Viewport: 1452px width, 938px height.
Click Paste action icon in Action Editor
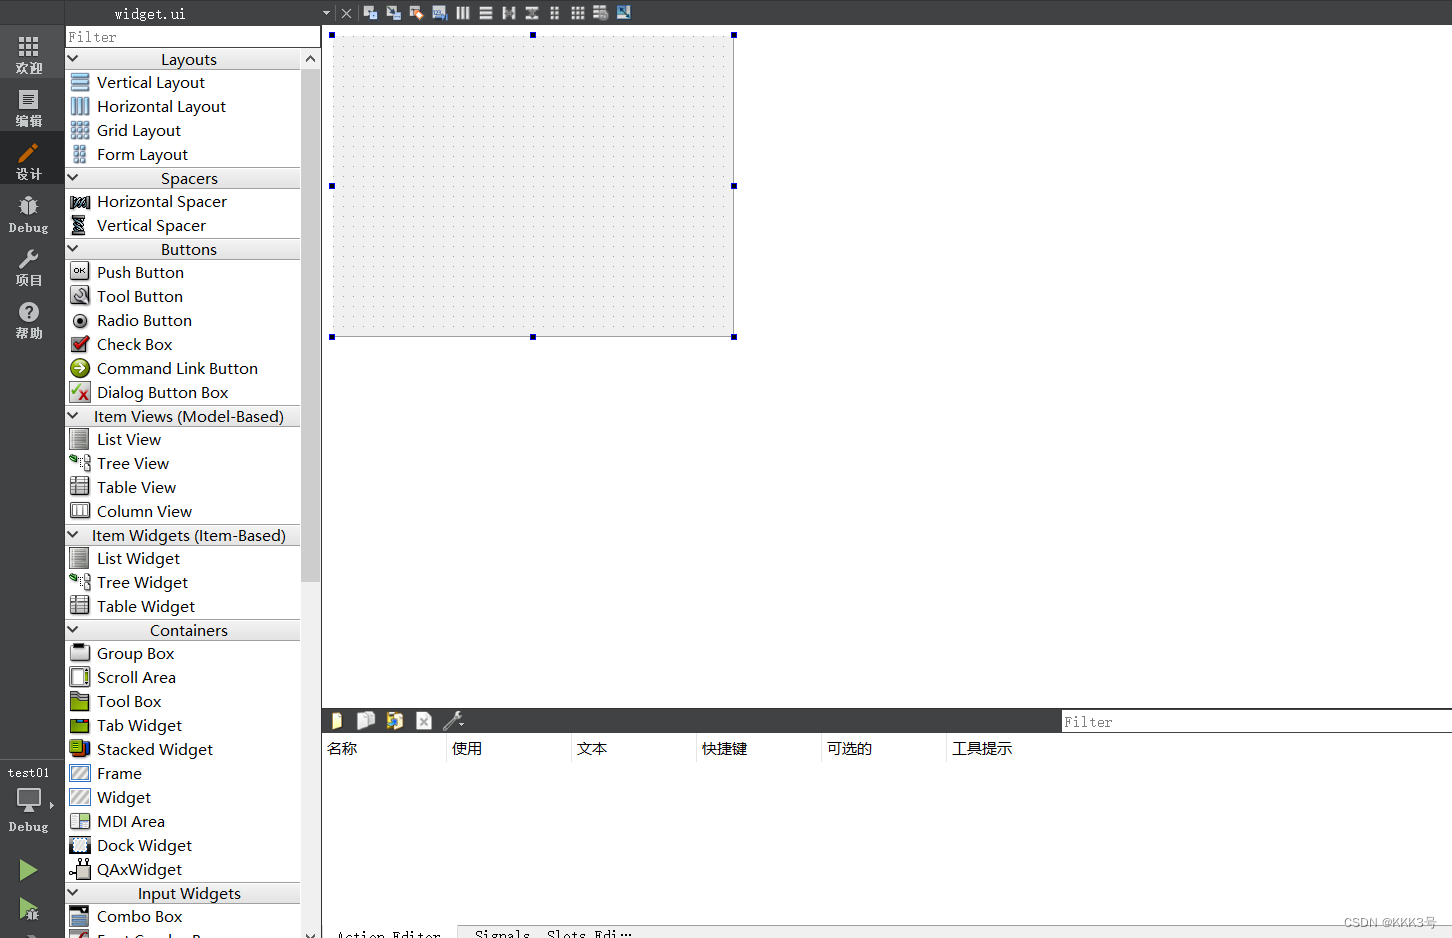(395, 721)
